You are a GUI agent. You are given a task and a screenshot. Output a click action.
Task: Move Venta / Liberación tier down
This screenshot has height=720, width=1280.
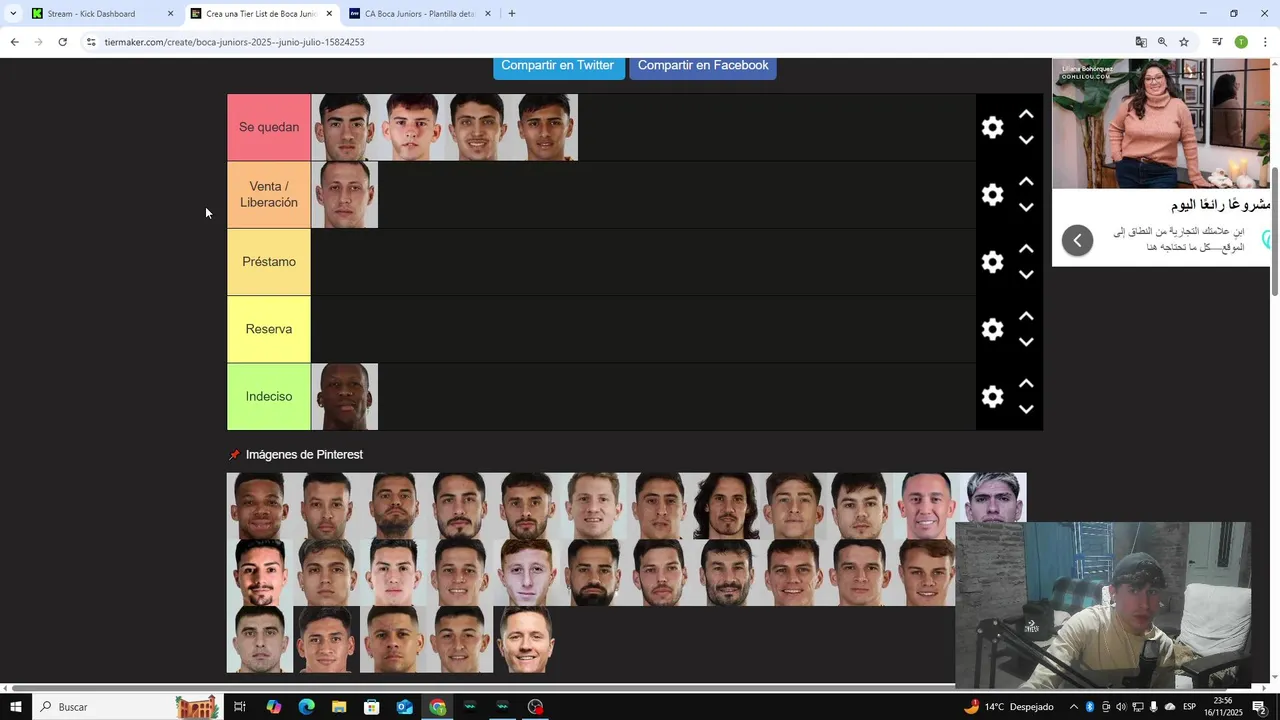click(x=1026, y=207)
